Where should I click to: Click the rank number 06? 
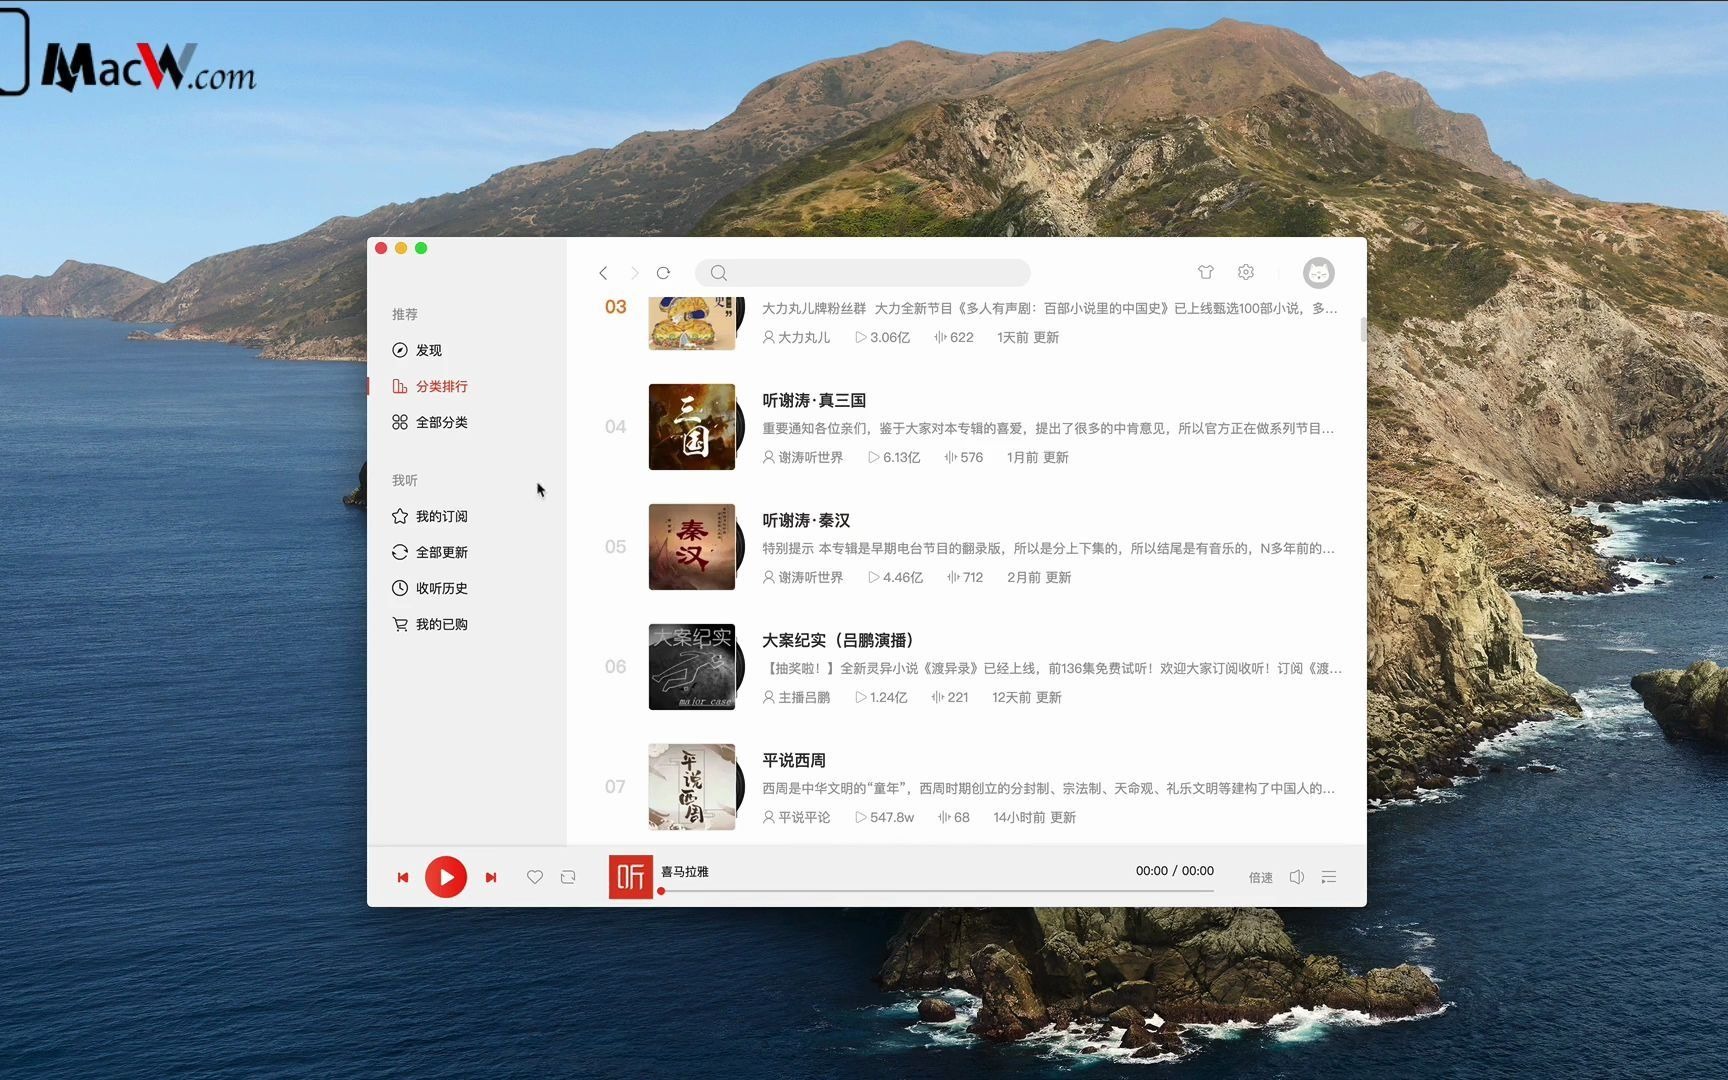[615, 667]
